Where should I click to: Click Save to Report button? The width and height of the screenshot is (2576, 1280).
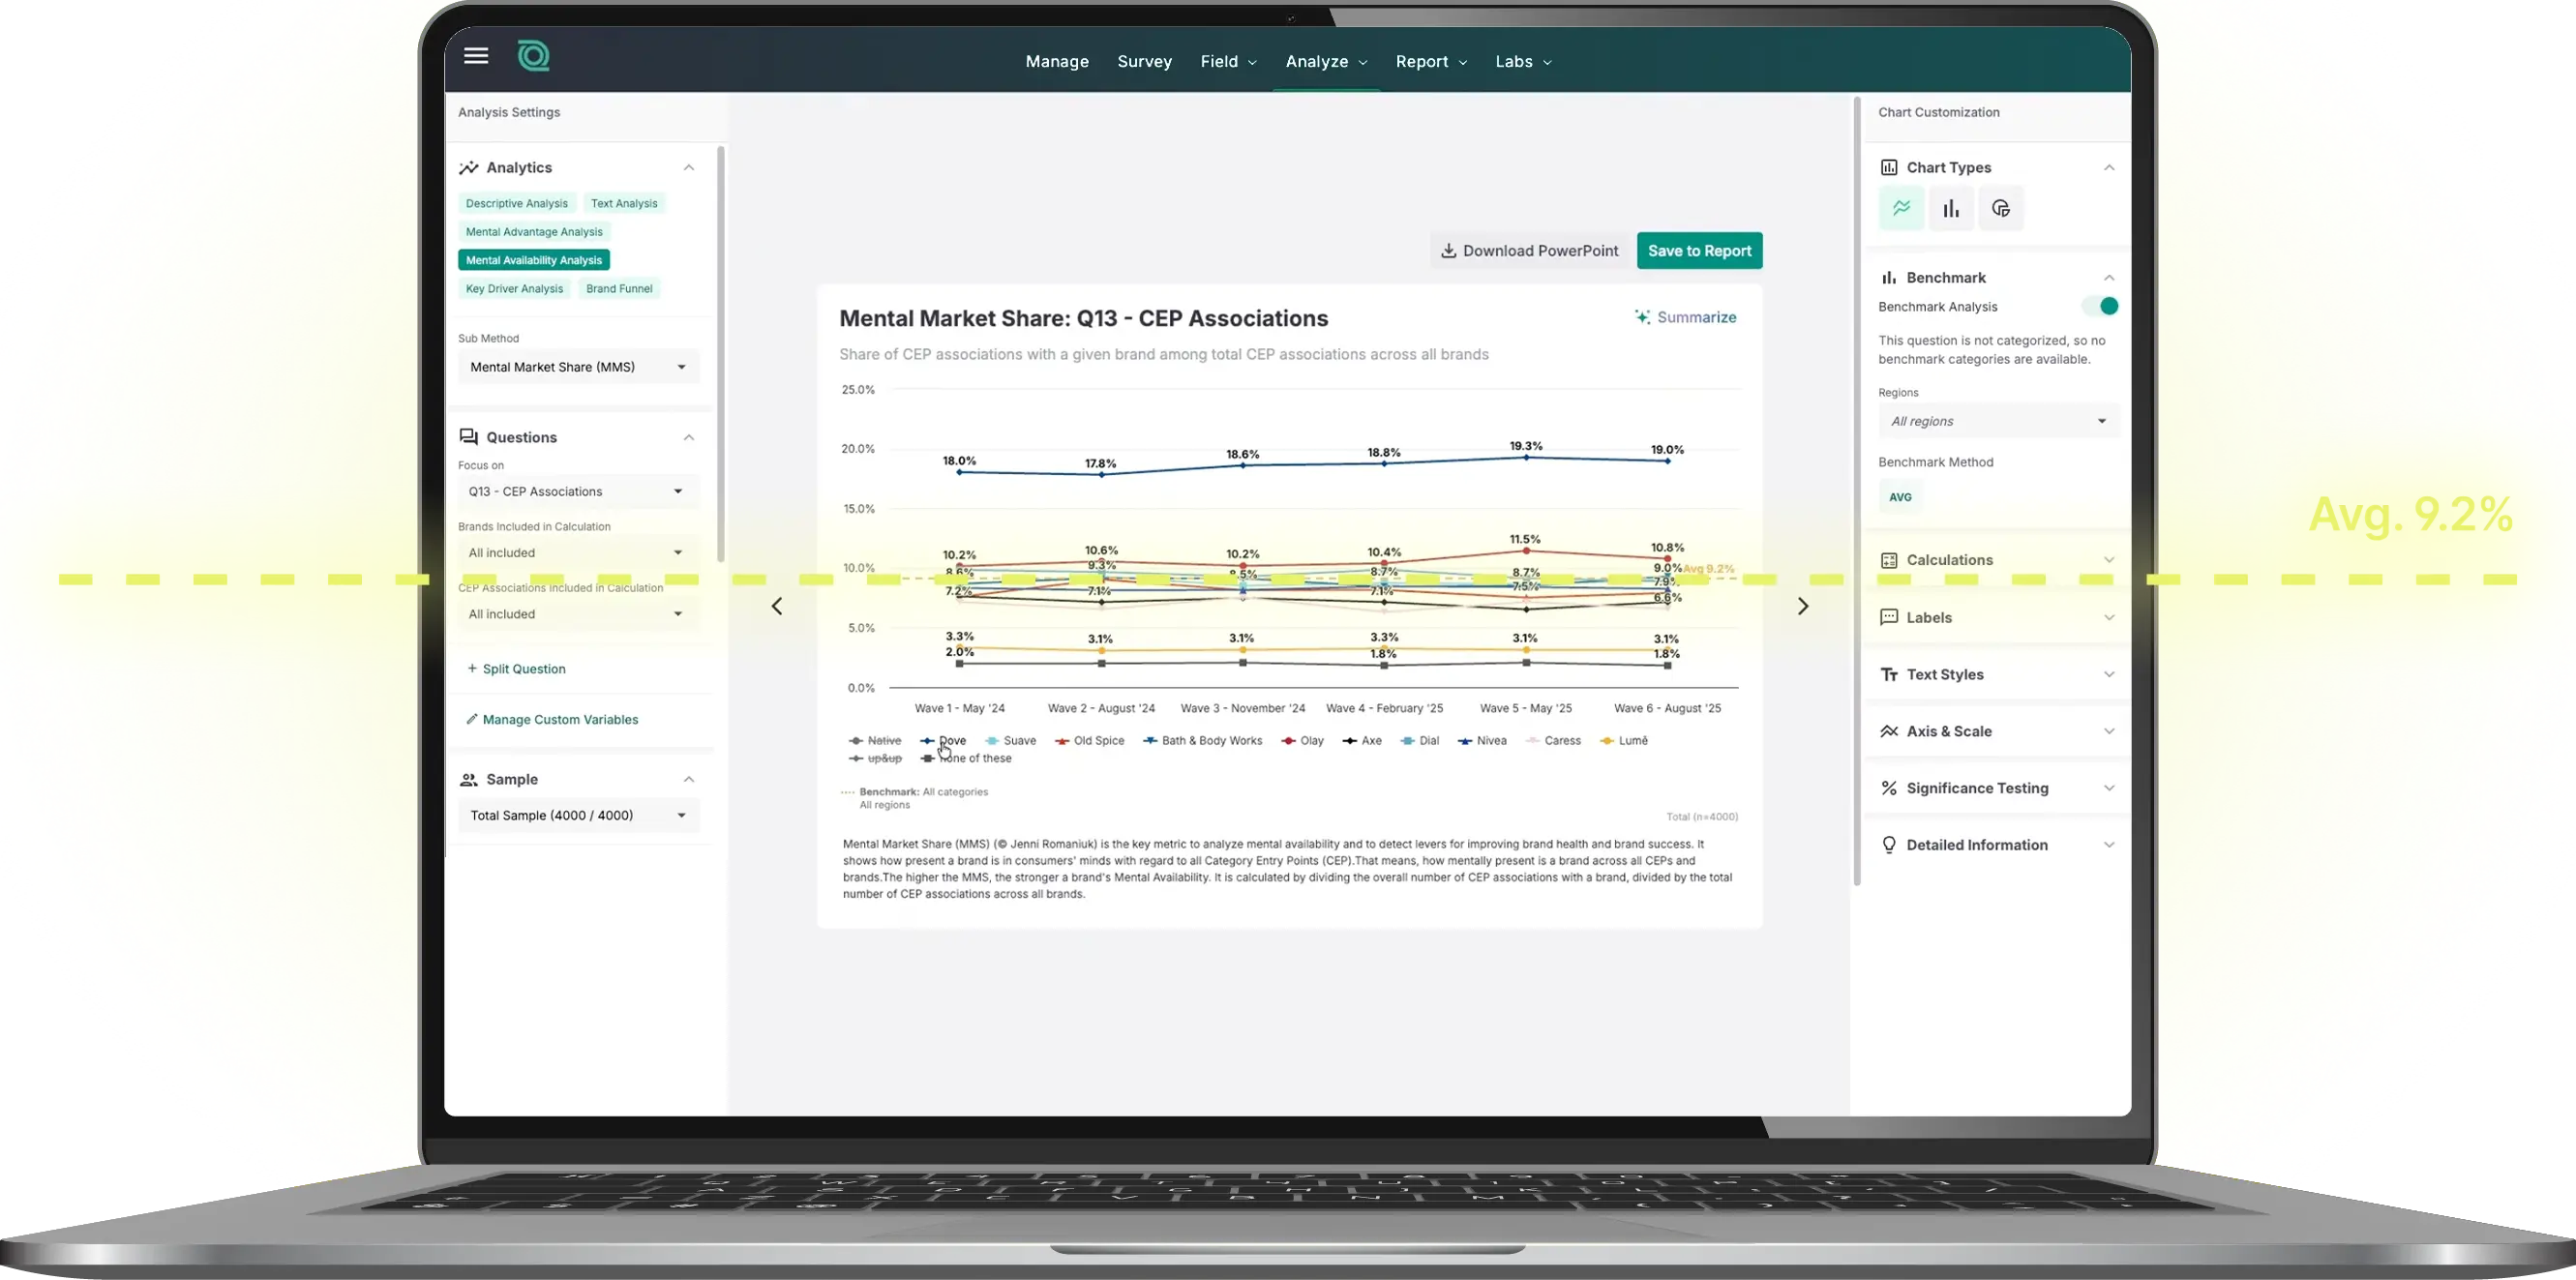1699,251
